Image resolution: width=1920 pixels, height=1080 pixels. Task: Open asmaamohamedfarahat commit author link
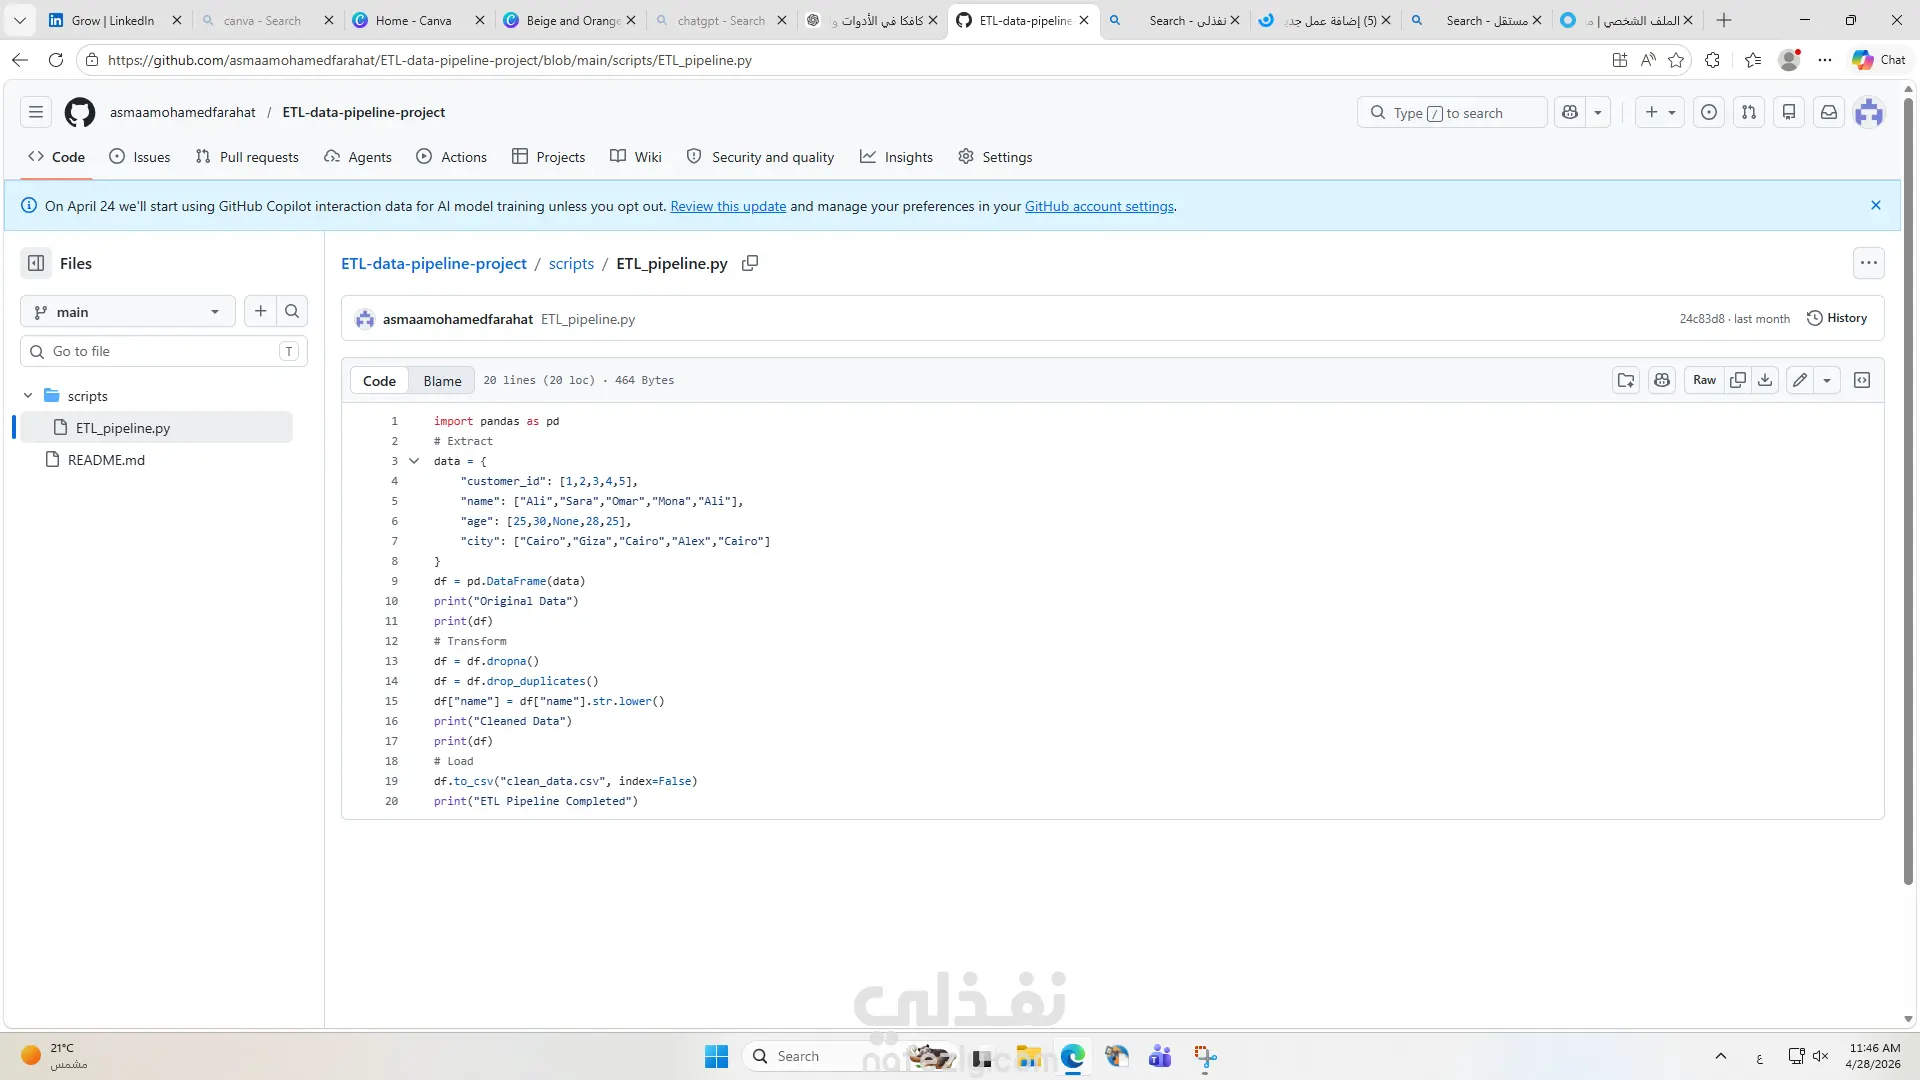[458, 319]
